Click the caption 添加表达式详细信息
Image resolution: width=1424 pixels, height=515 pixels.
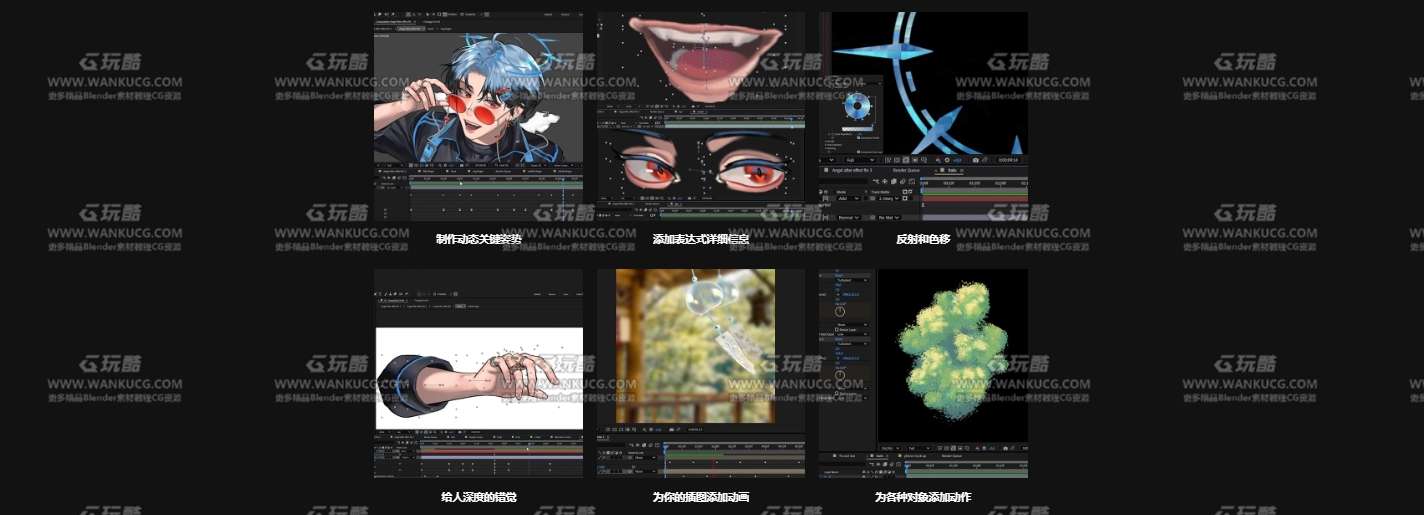point(700,239)
